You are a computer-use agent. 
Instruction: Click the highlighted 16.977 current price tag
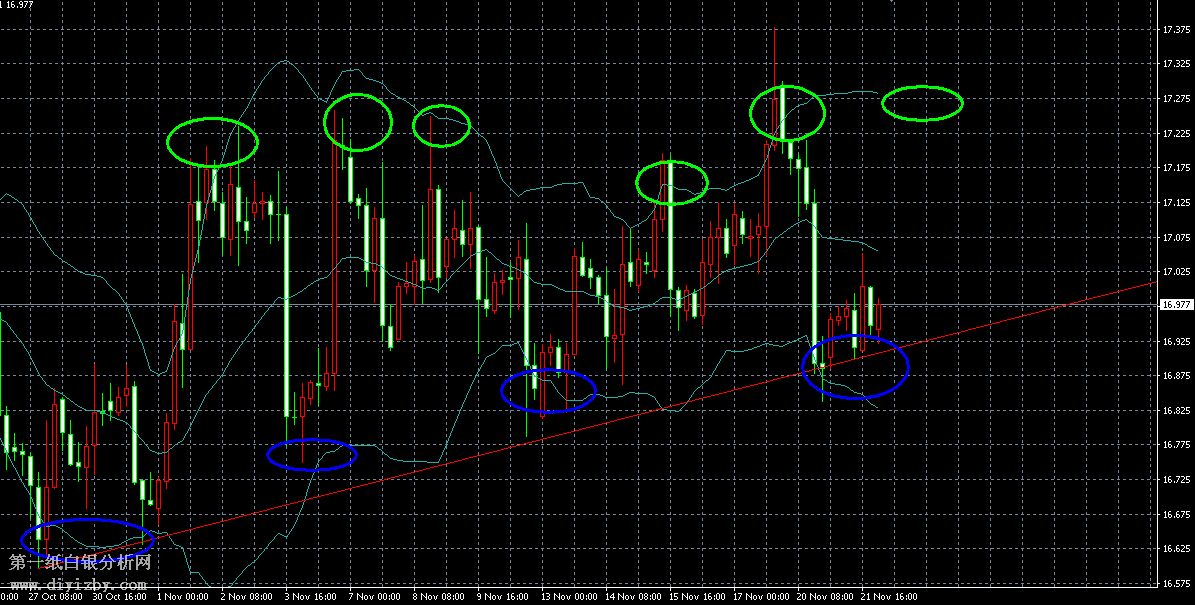(x=1175, y=305)
